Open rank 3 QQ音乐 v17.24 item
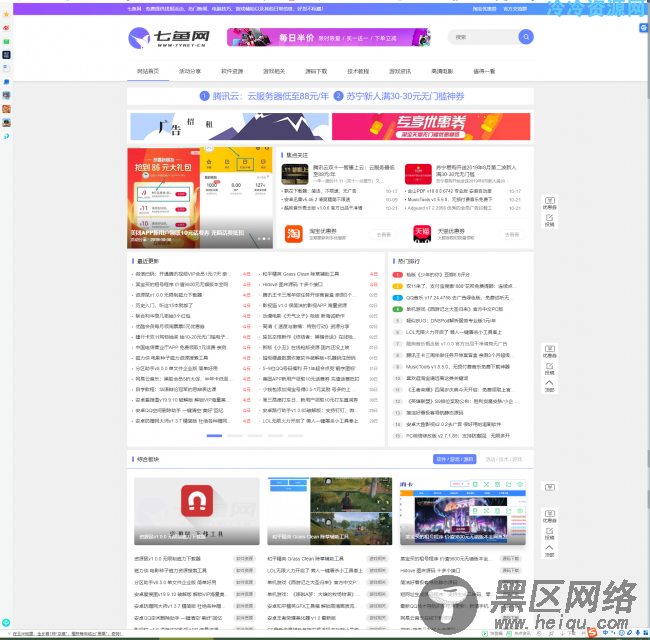 pyautogui.click(x=459, y=298)
